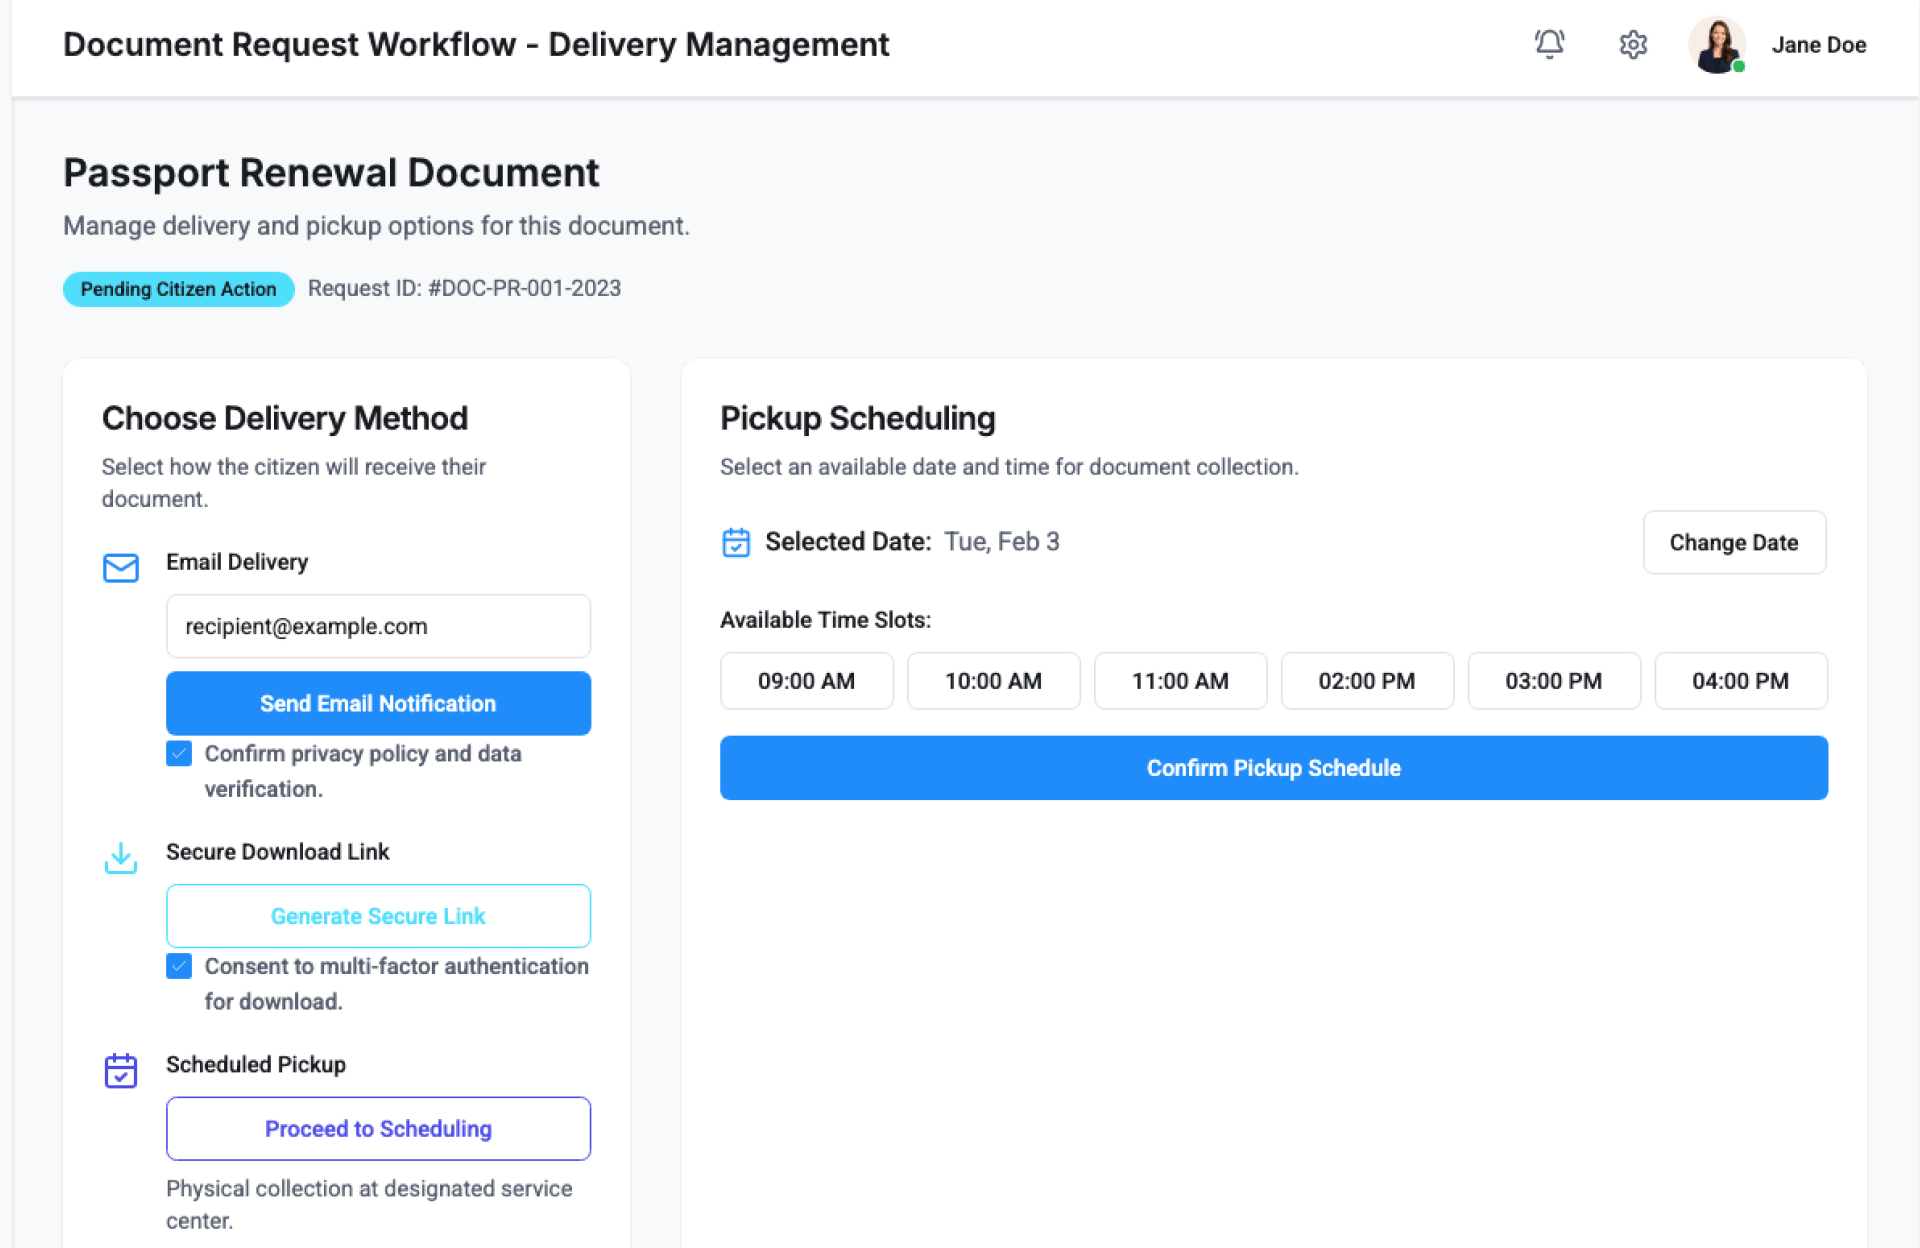
Task: Click Proceed to Scheduling
Action: pyautogui.click(x=378, y=1128)
